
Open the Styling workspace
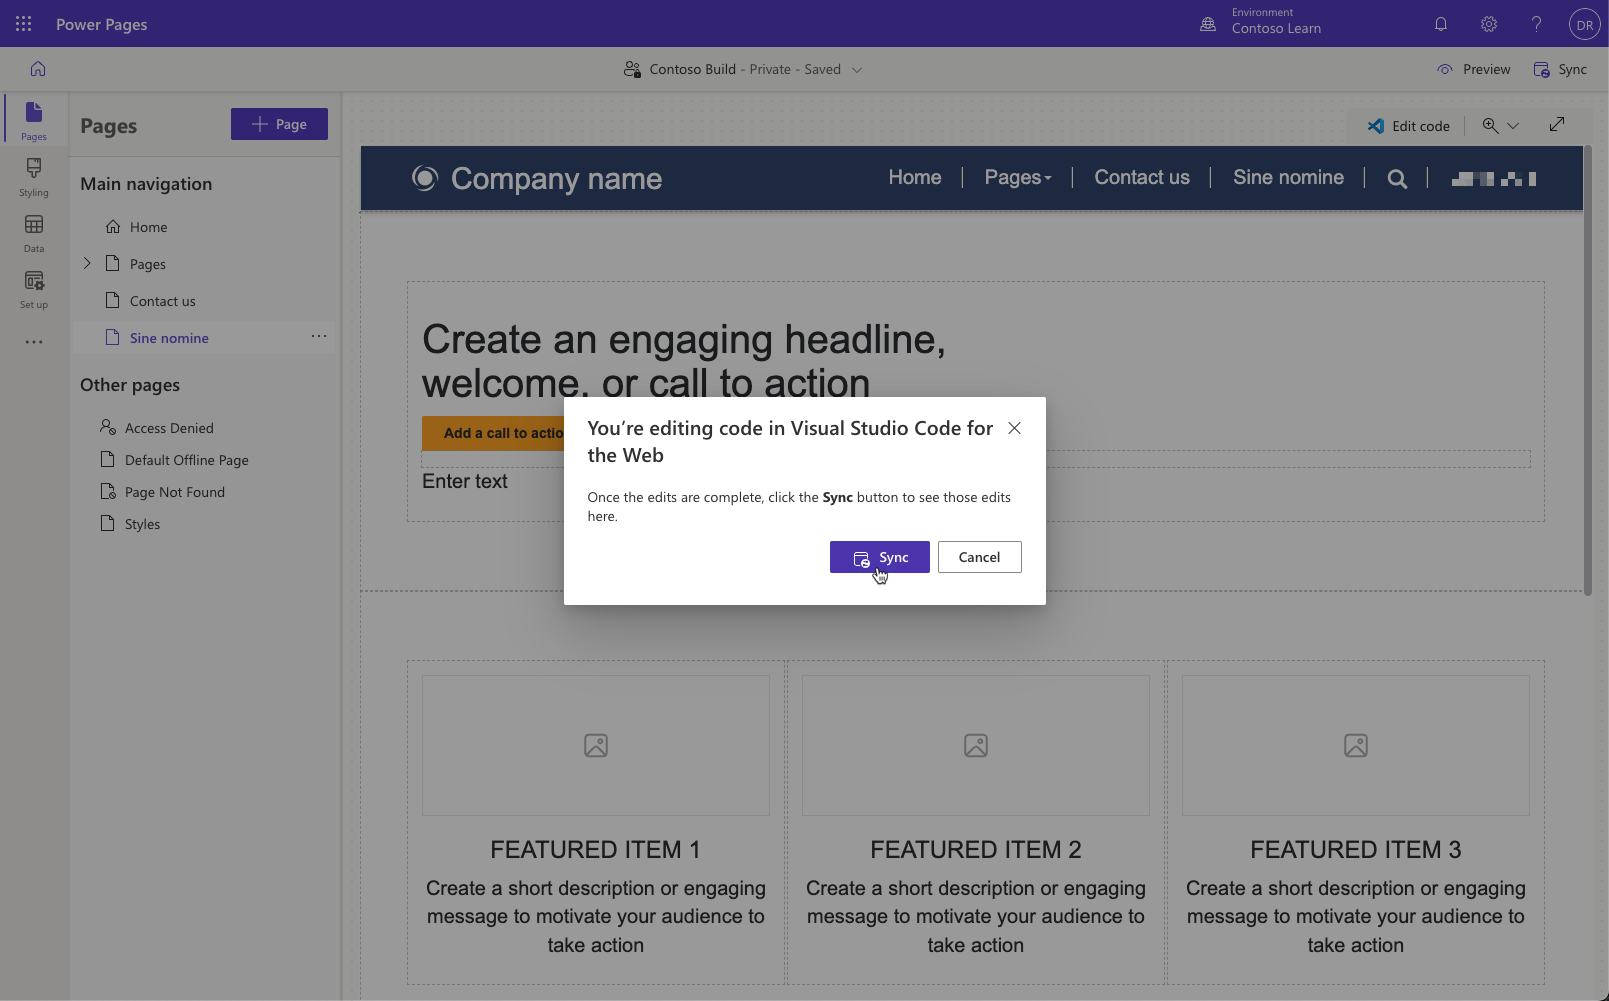33,177
